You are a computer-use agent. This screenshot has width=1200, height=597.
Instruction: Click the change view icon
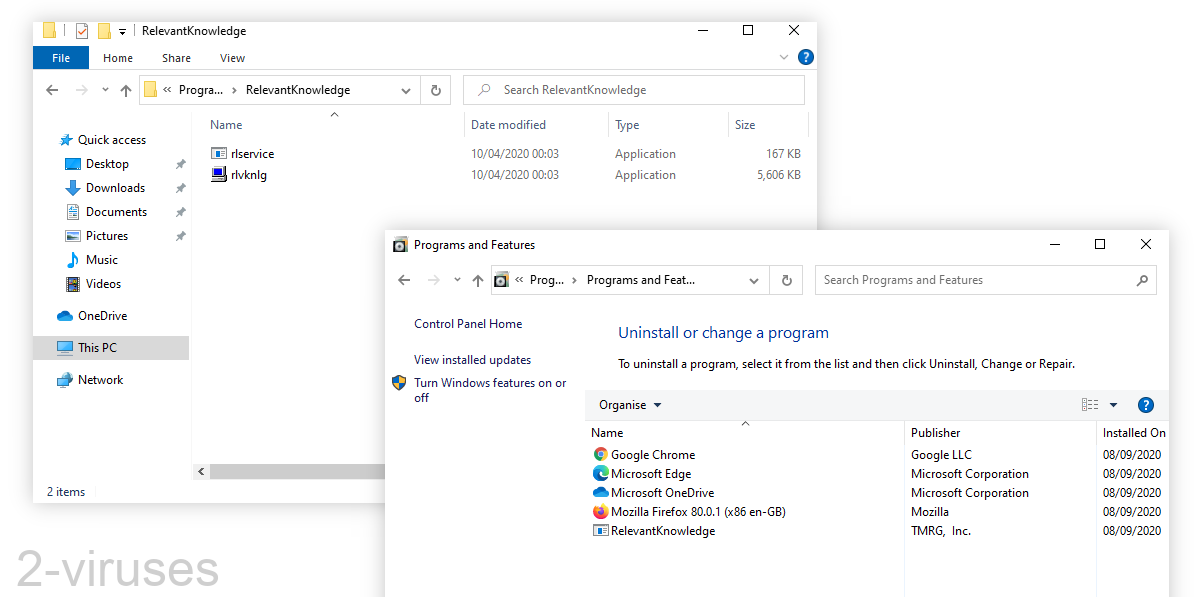(x=1090, y=405)
